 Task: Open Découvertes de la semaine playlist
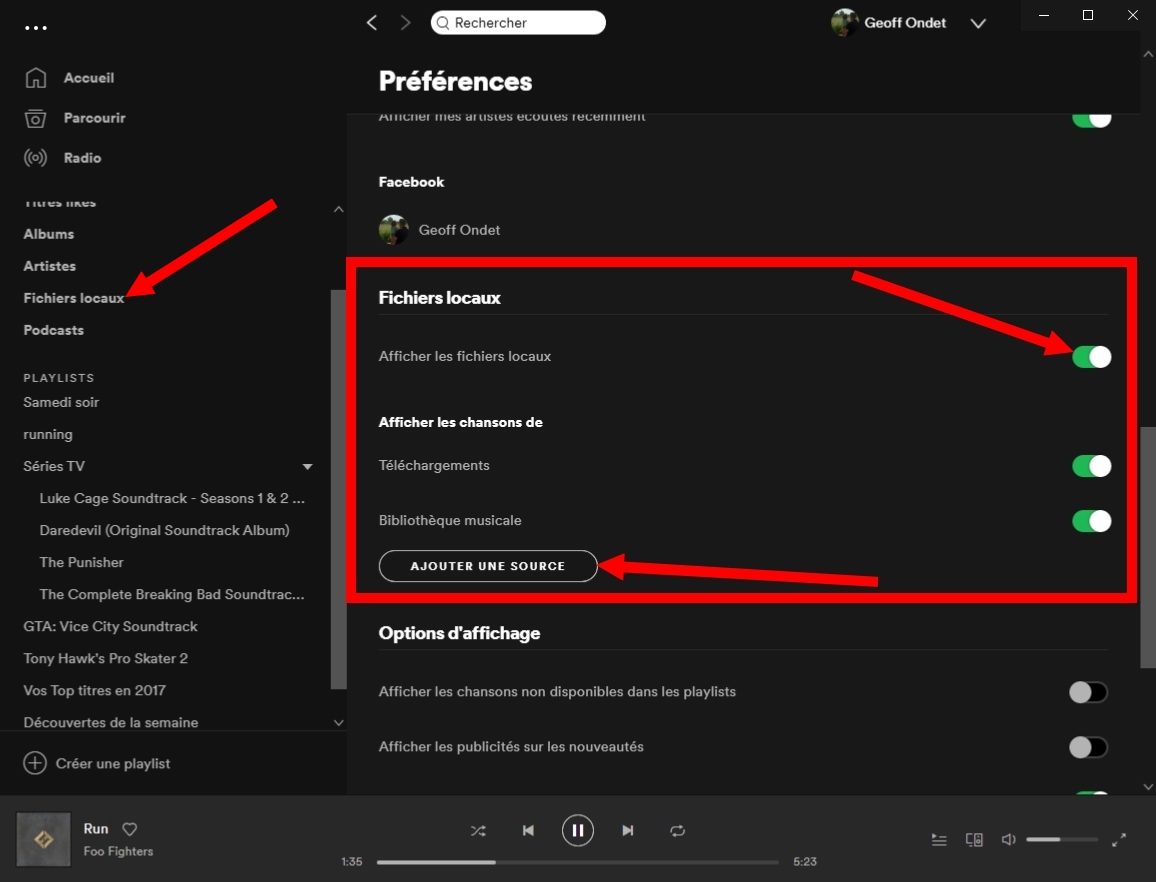(x=111, y=723)
